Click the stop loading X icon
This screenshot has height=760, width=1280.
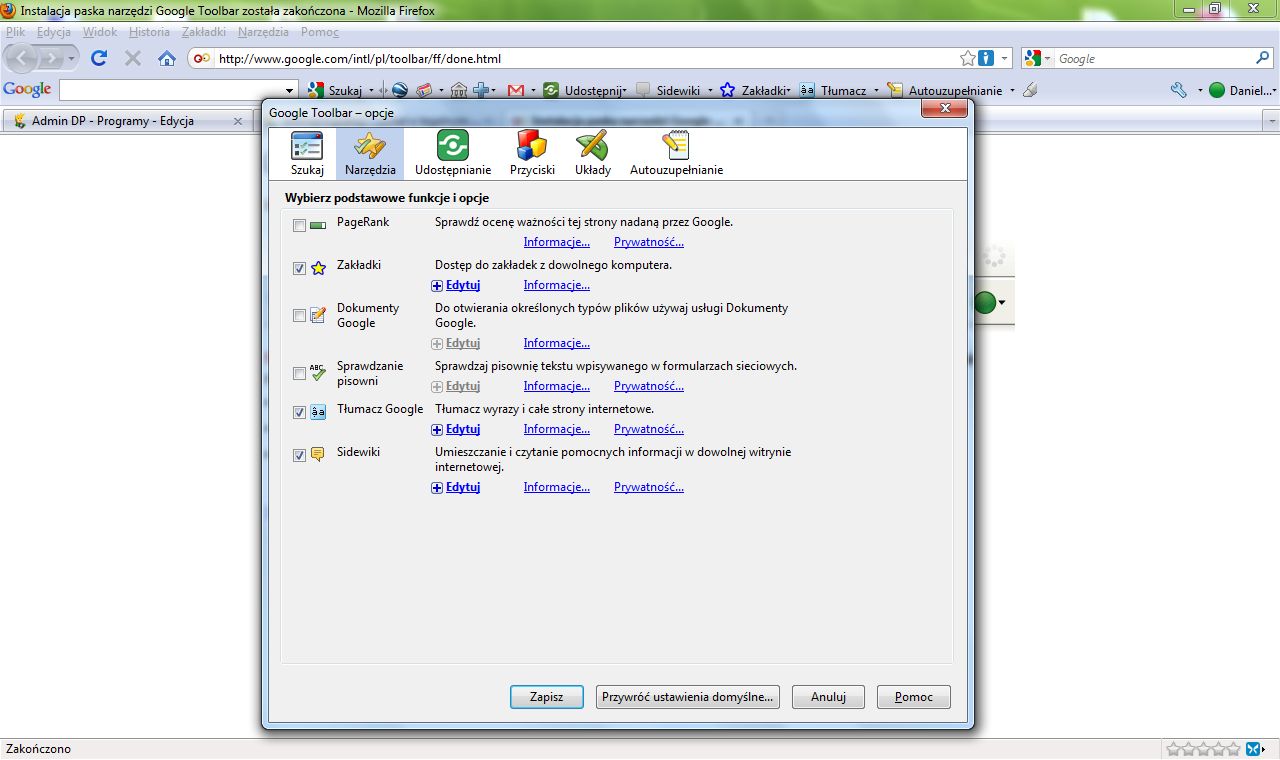[x=132, y=58]
